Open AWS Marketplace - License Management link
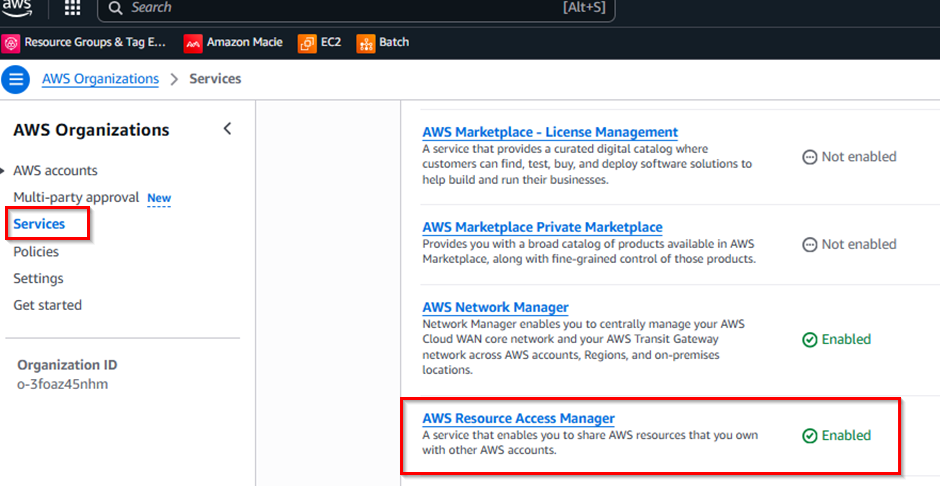Screen dimensions: 940x486 550,132
